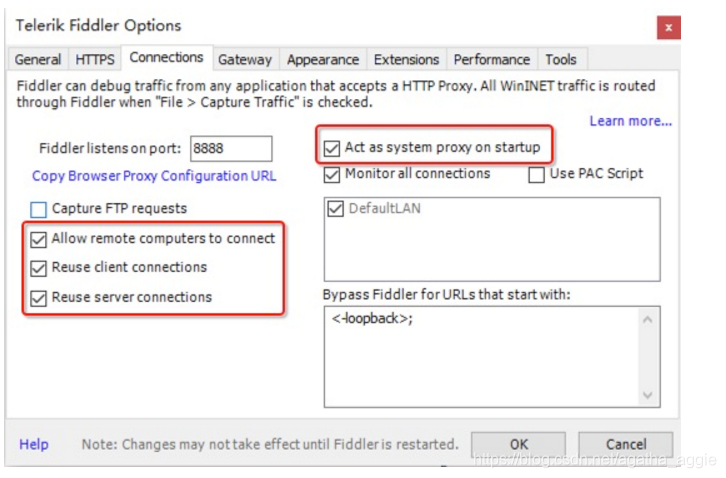Switch to the General tab
726x478 pixels.
tap(38, 59)
